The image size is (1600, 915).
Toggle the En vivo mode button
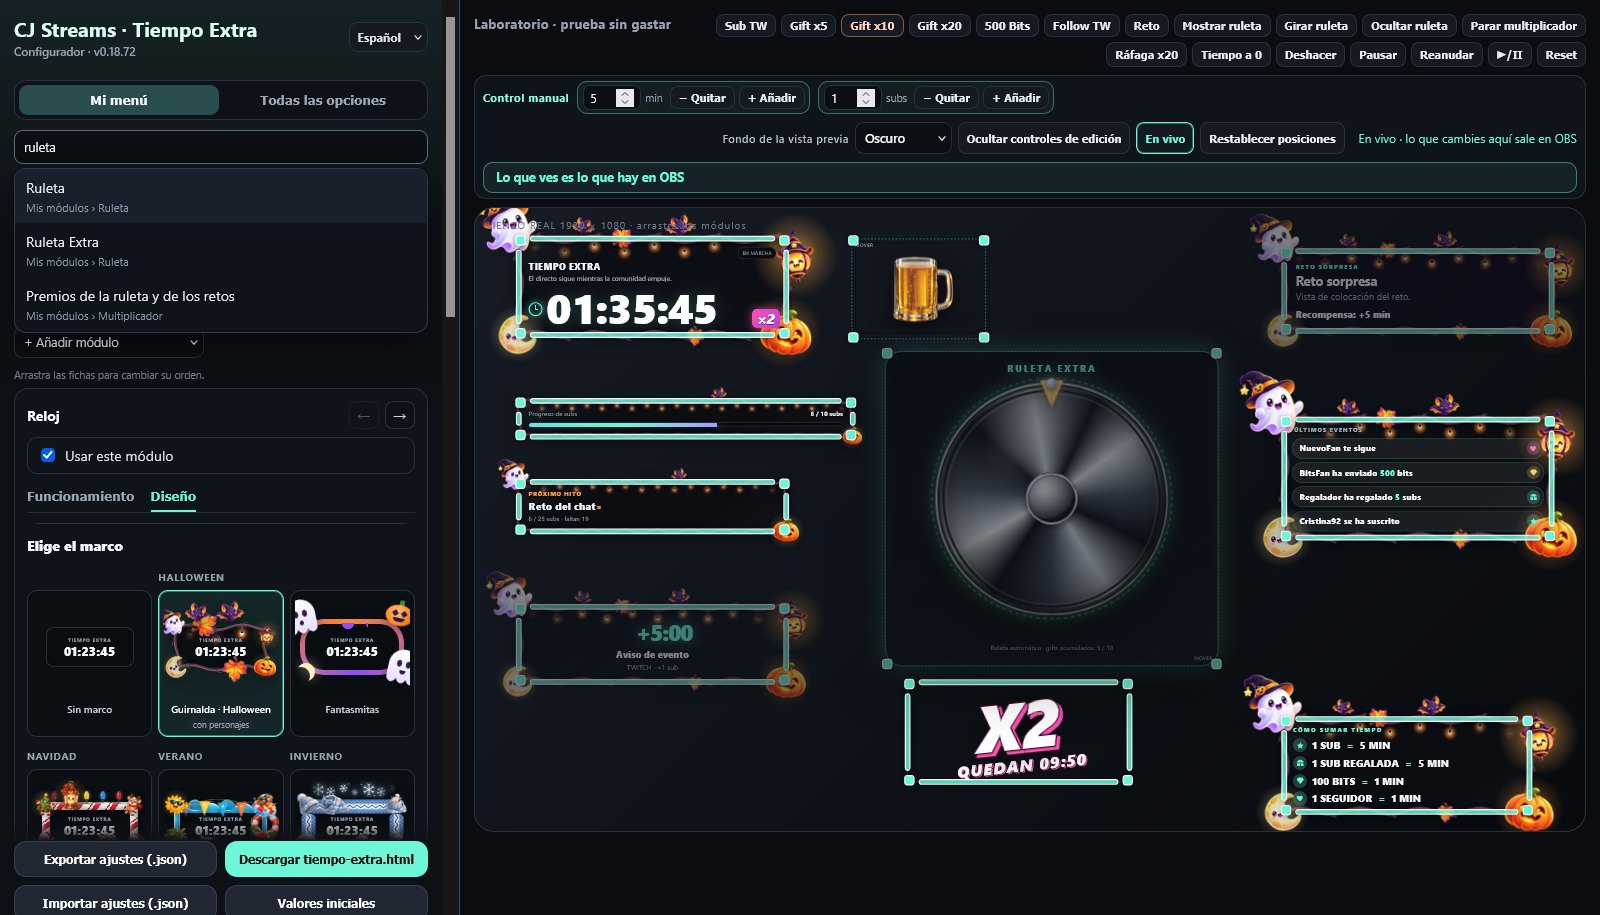point(1165,139)
